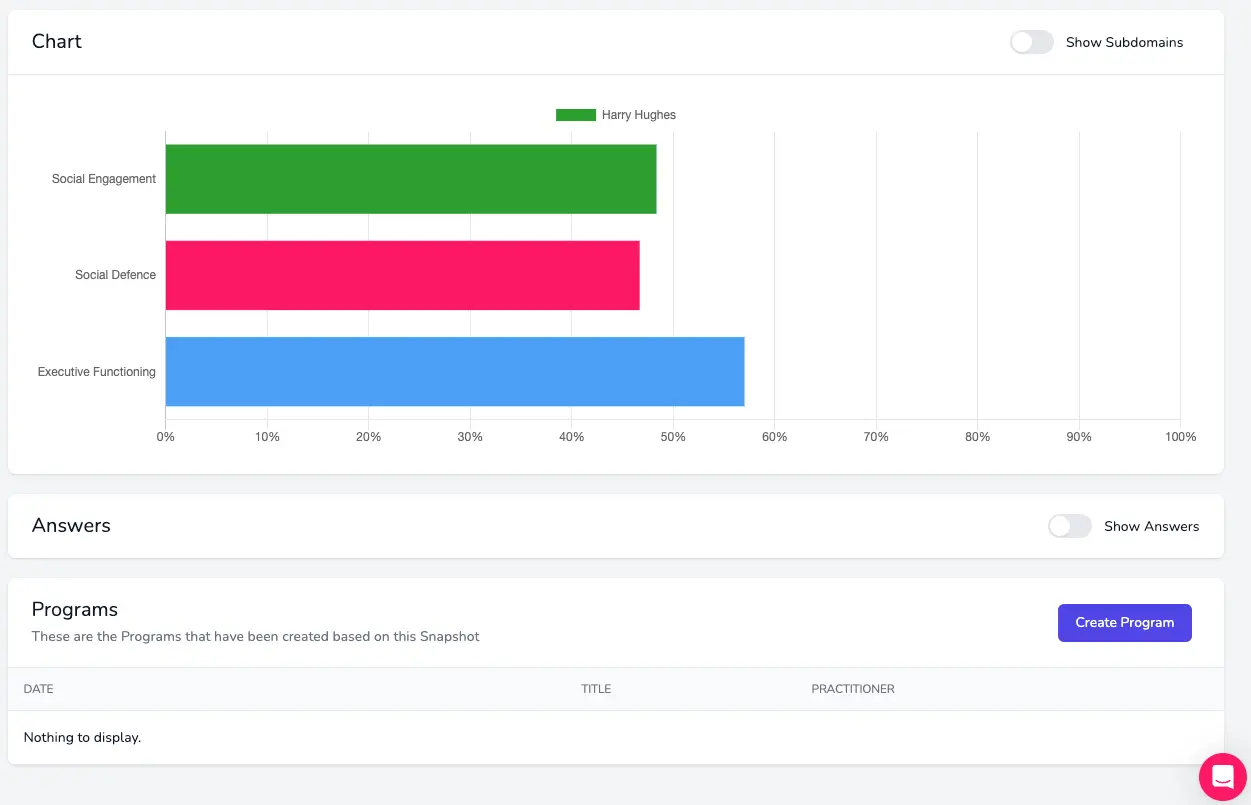Click the Programs section heading
The width and height of the screenshot is (1251, 805).
coord(75,609)
